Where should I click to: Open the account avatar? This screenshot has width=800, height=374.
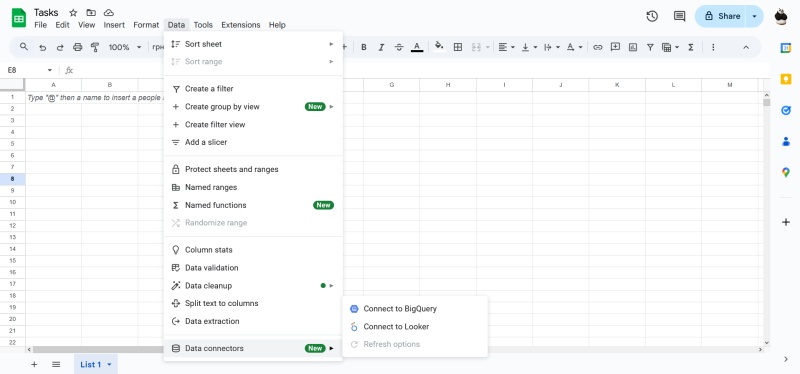point(781,16)
